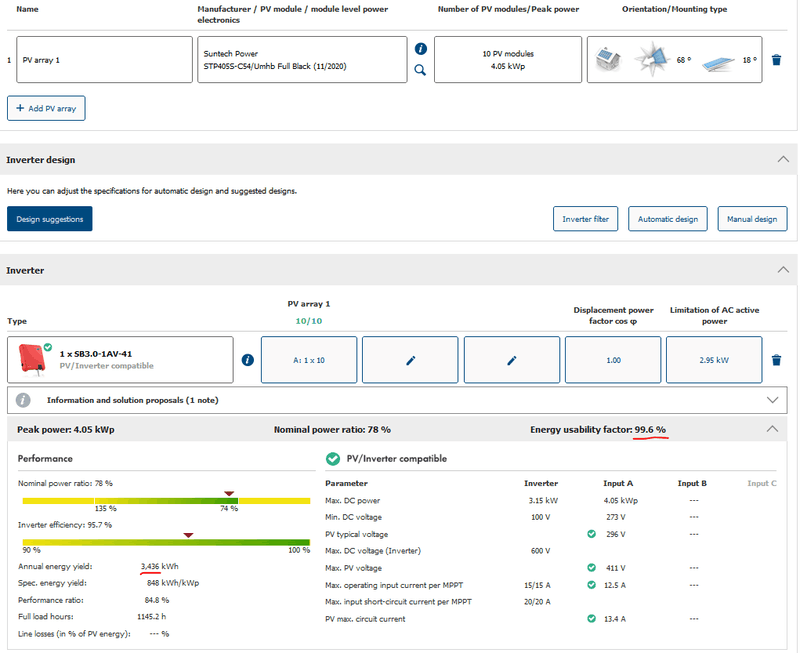This screenshot has height=653, width=800.
Task: Click the red SB3.0-1AV-41 inverter image
Action: tap(30, 359)
